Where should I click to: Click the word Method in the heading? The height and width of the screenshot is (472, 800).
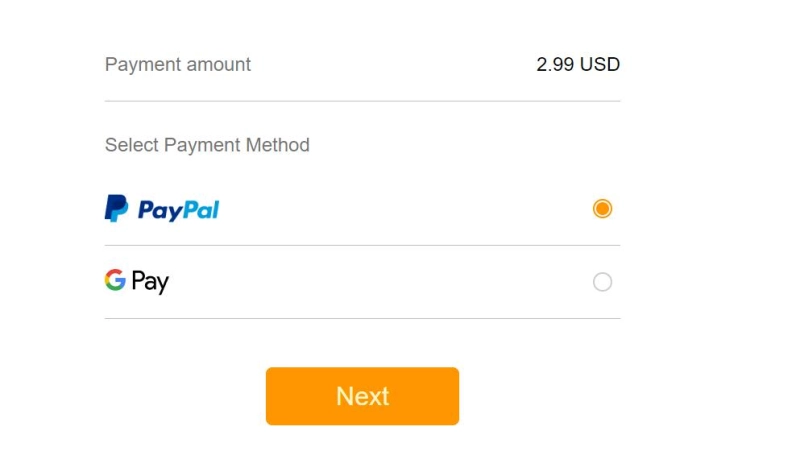278,145
